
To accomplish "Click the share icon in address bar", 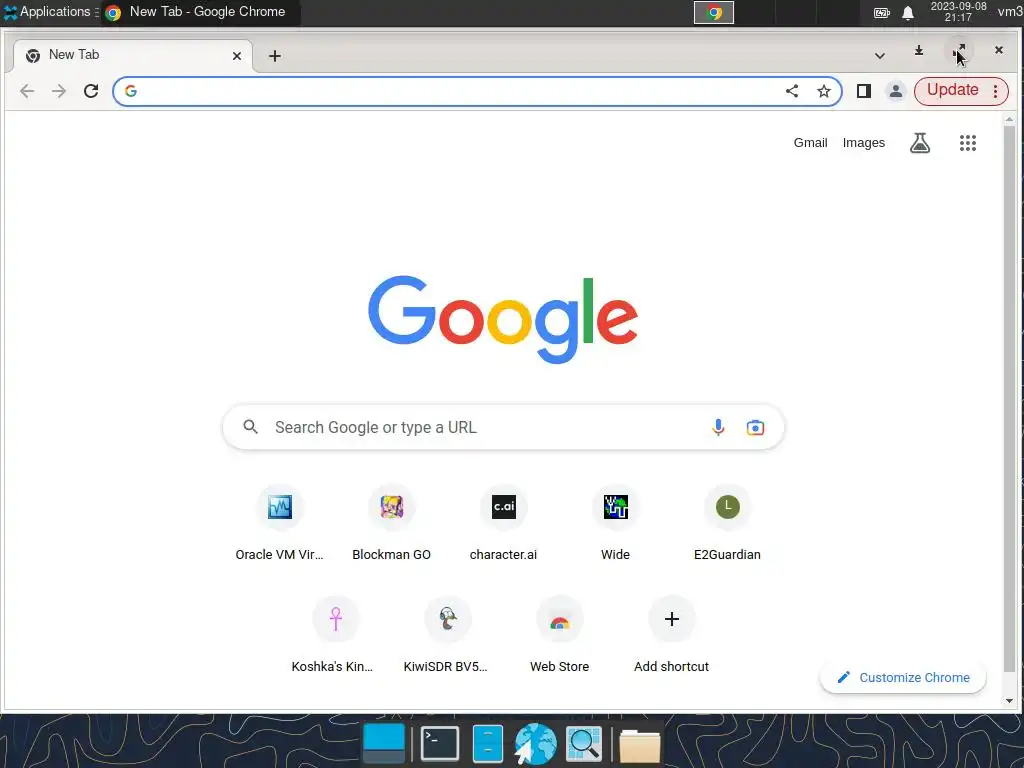I will click(792, 91).
